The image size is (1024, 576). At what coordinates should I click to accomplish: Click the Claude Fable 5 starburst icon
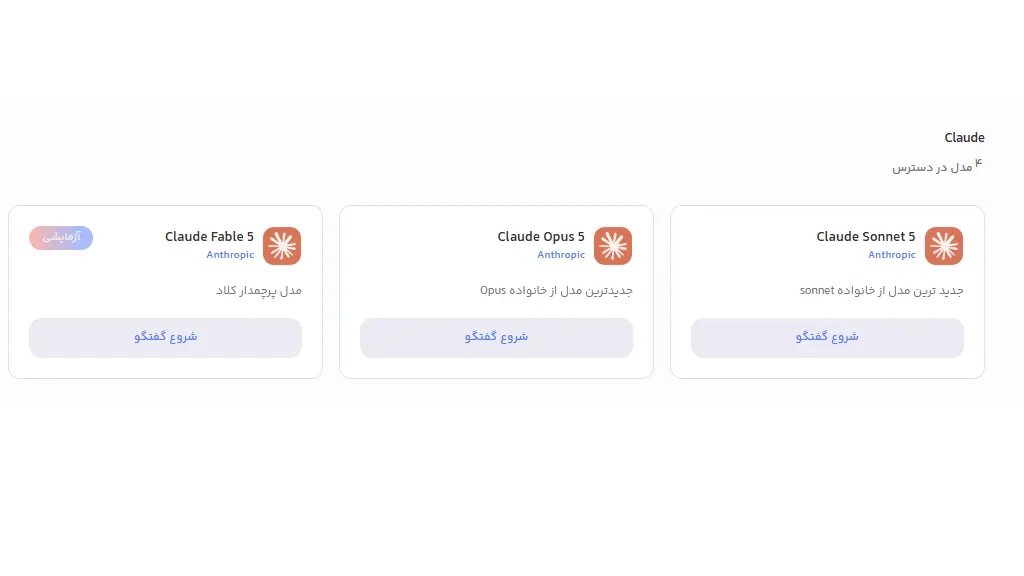tap(282, 246)
